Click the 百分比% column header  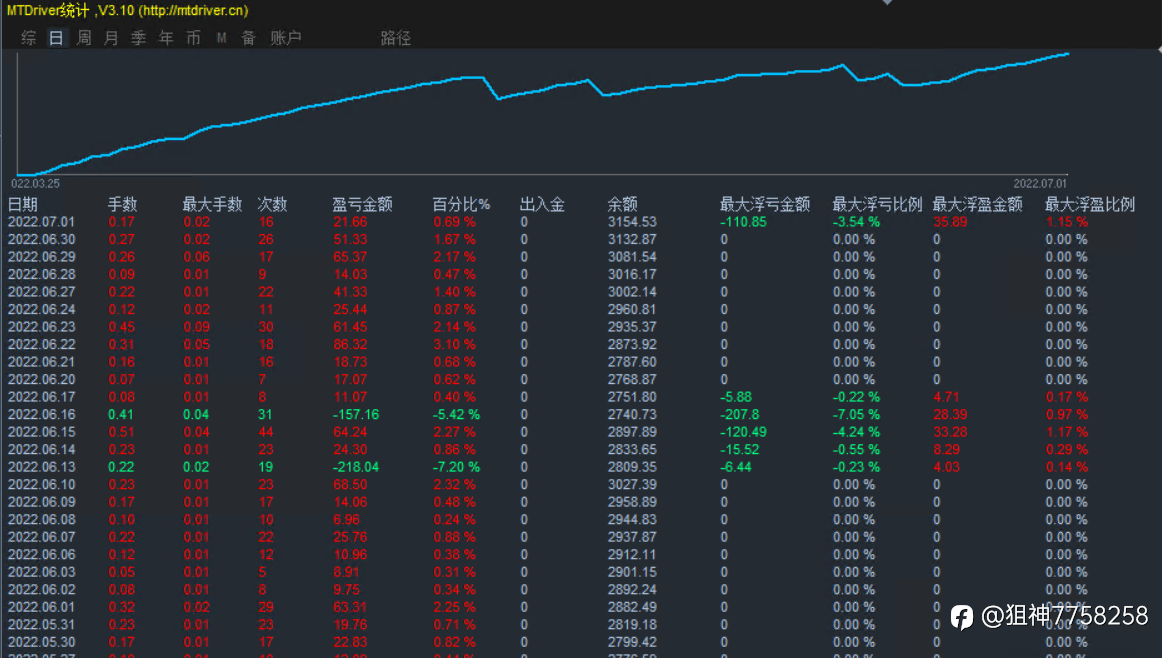point(461,205)
